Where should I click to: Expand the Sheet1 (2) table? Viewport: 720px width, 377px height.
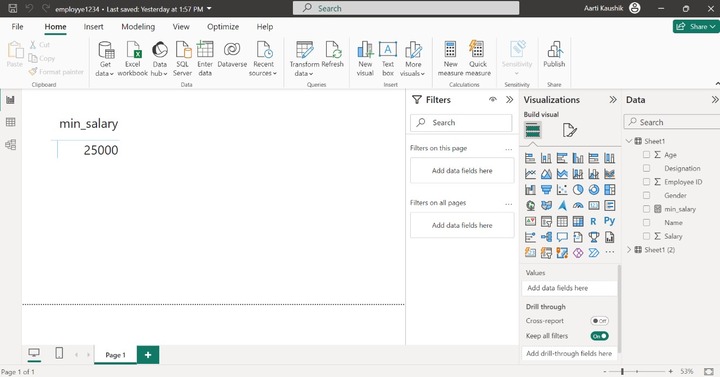[x=629, y=250]
